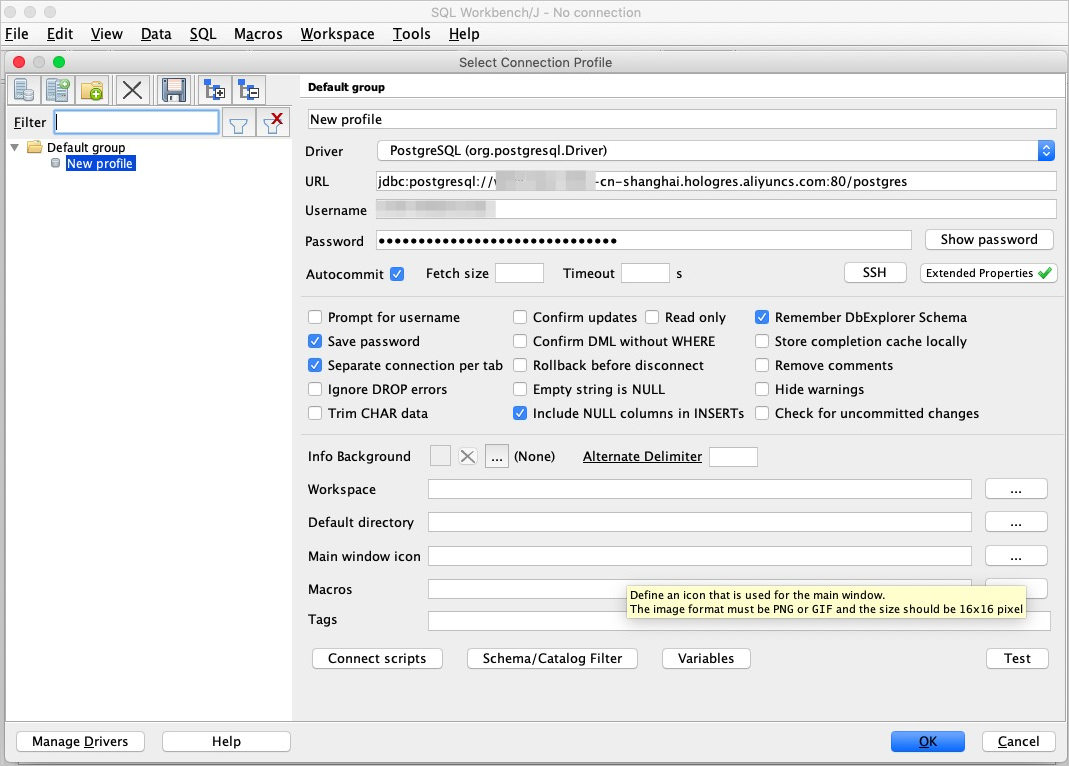Open the Workspace menu

(x=337, y=34)
